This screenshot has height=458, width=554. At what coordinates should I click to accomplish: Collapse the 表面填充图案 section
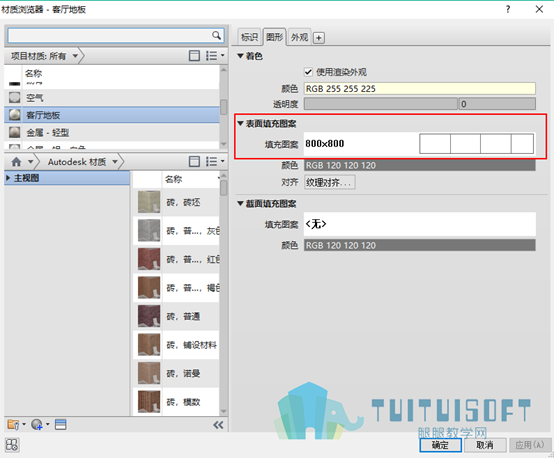click(241, 123)
